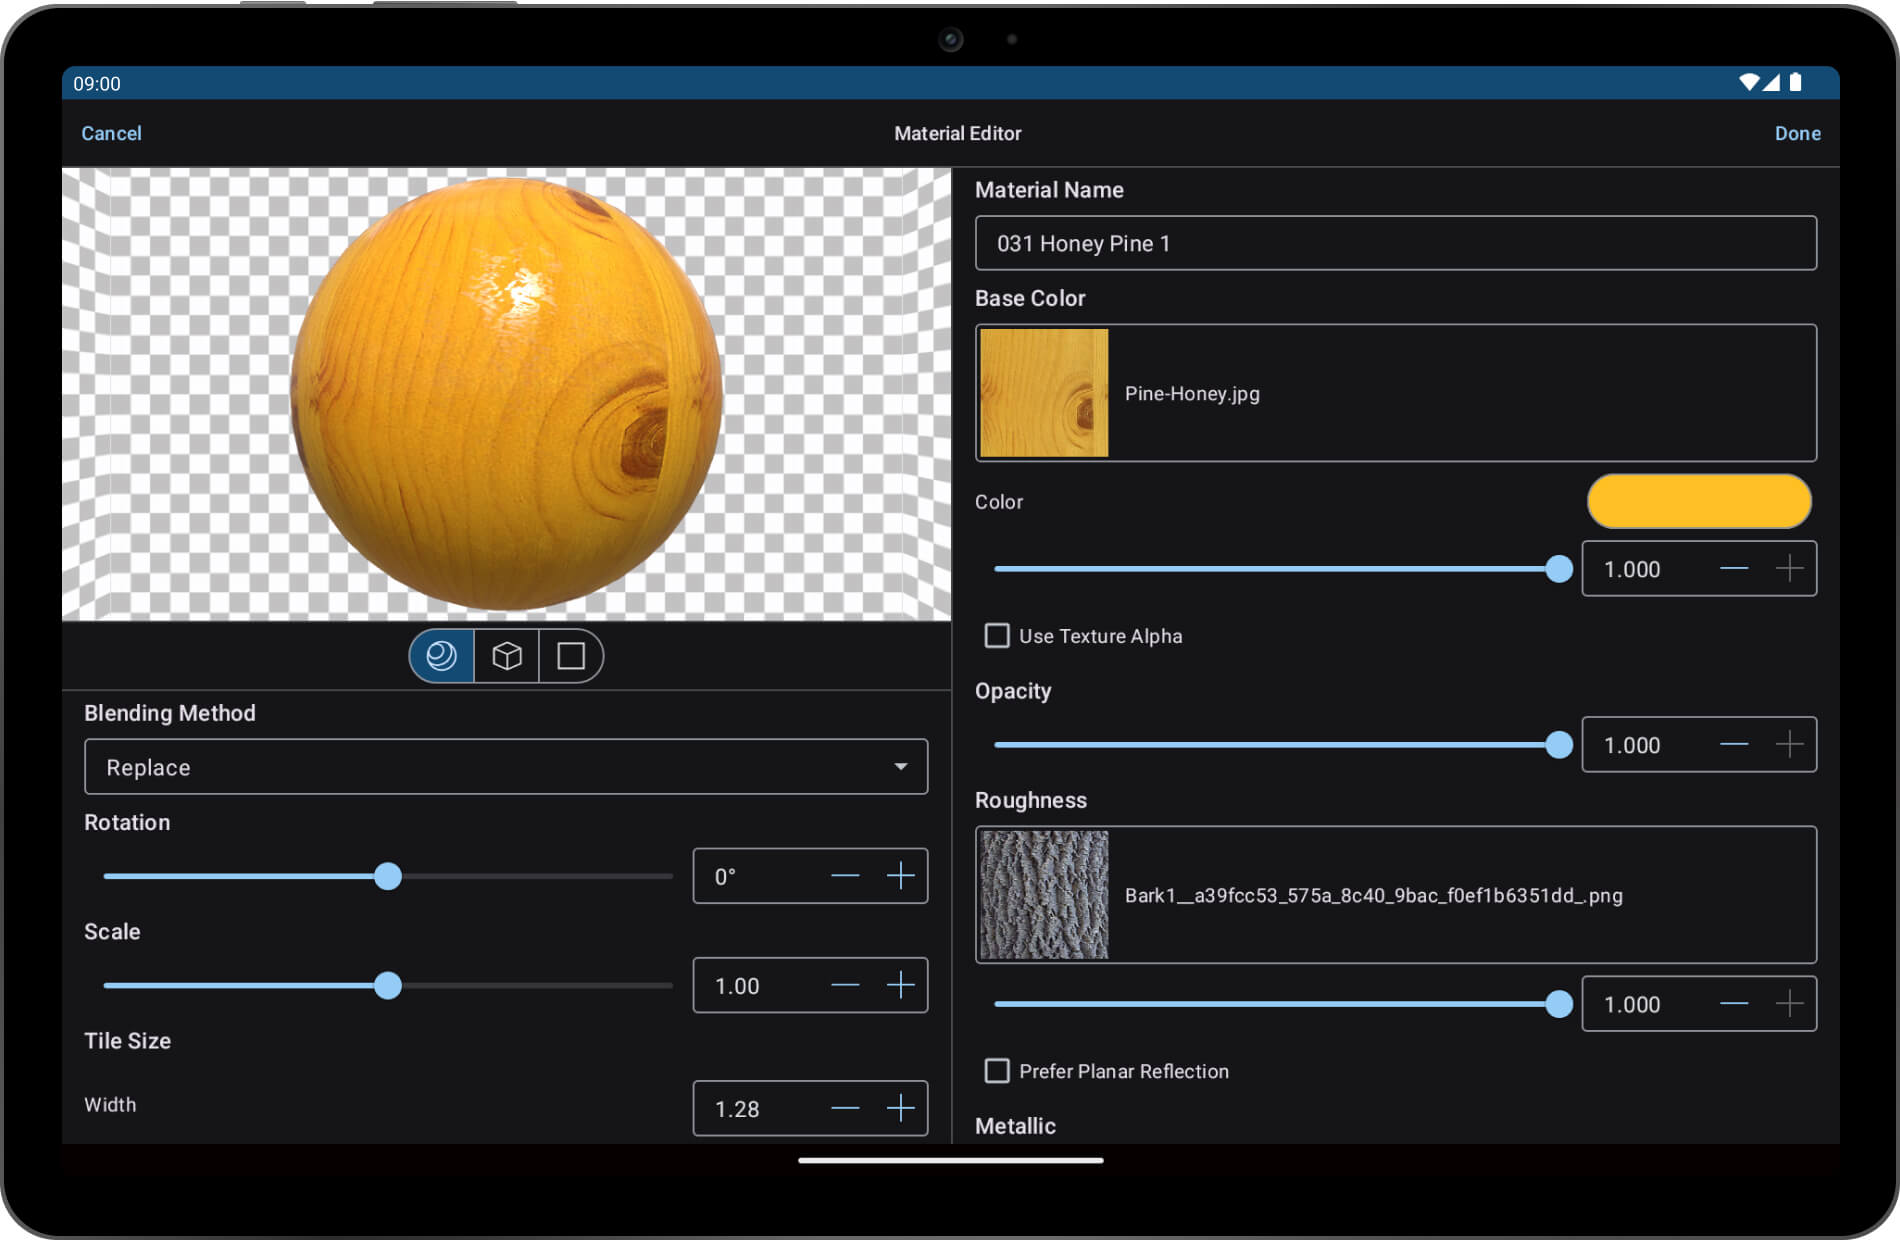Check the battery status icon
The image size is (1900, 1240).
[1795, 83]
